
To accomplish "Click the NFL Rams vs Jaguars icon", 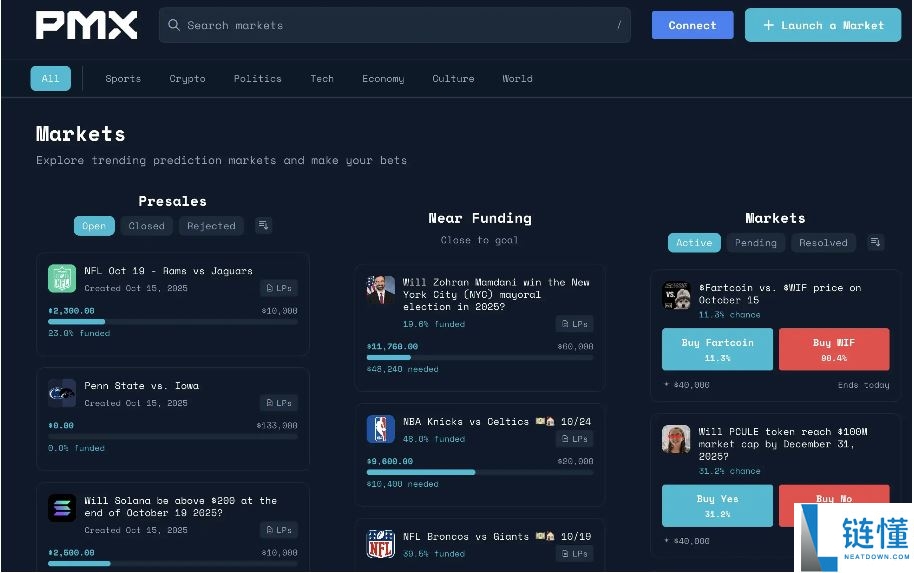I will pyautogui.click(x=62, y=279).
